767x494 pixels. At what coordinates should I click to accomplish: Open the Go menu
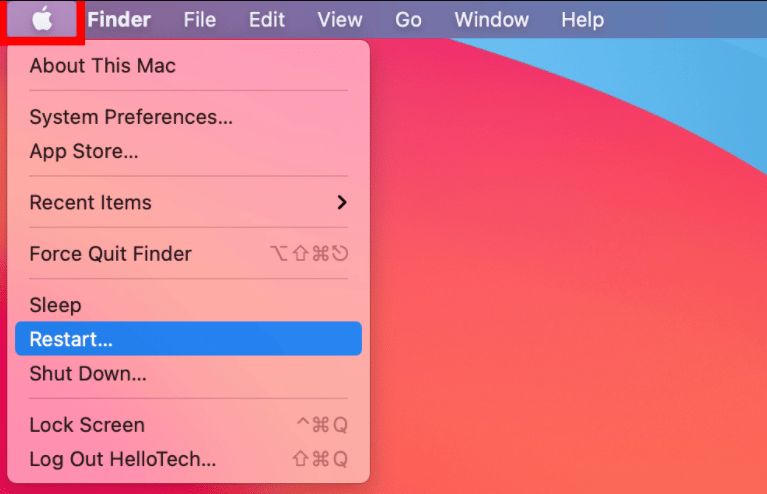[408, 20]
